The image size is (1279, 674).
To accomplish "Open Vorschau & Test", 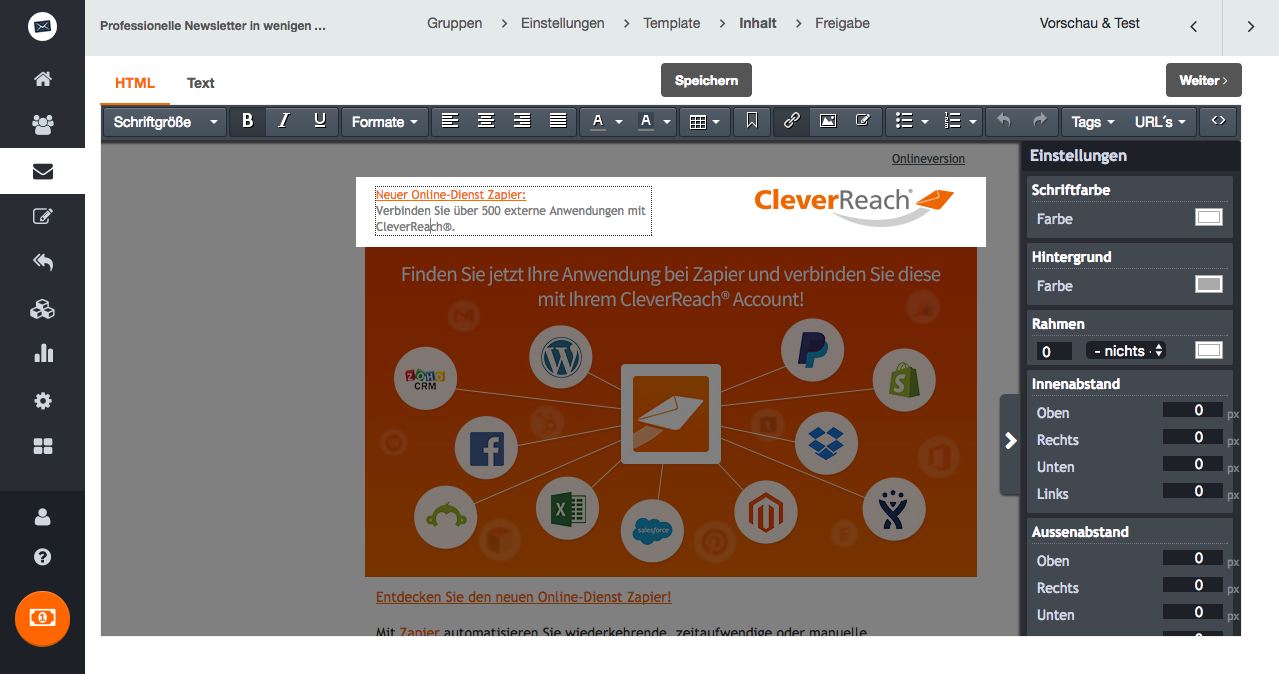I will coord(1090,23).
